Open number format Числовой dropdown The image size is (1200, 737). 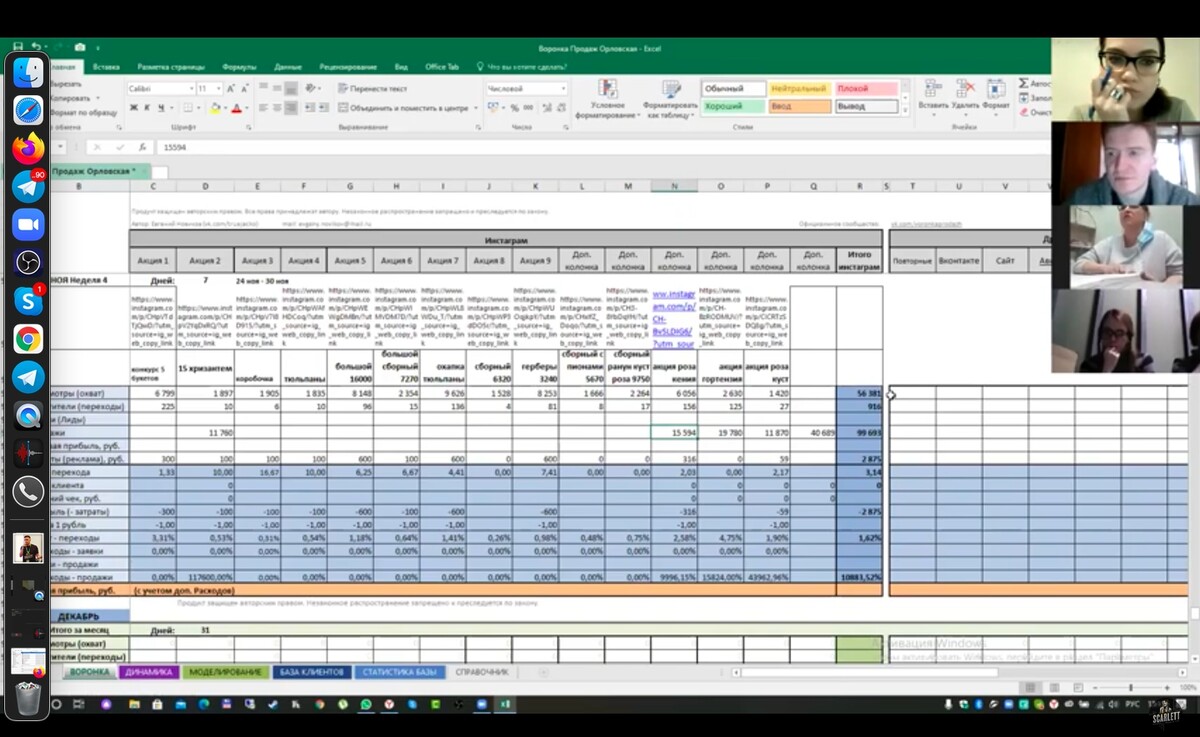tap(563, 89)
